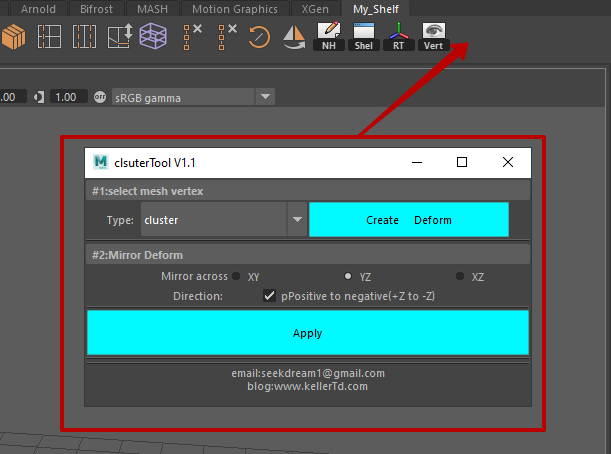
Task: Maximize the clsuterTool V1.1 window
Action: pos(462,162)
